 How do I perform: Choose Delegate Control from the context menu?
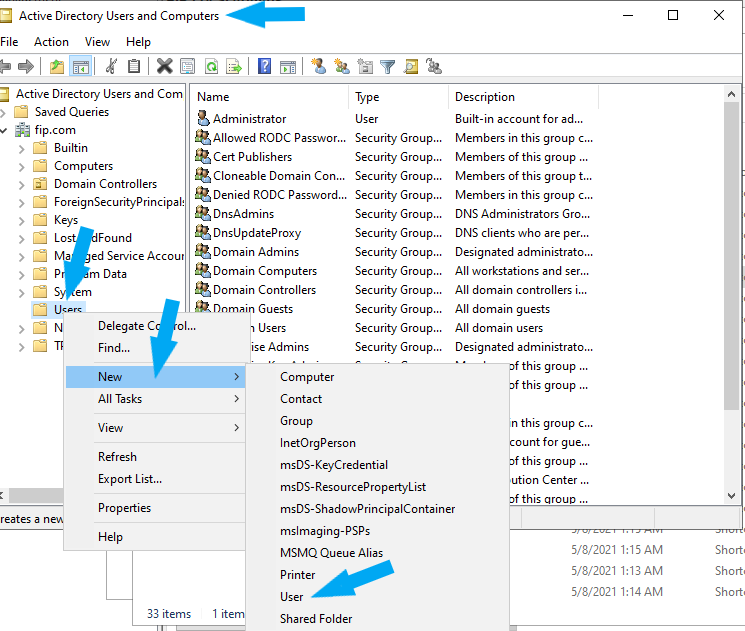point(154,326)
